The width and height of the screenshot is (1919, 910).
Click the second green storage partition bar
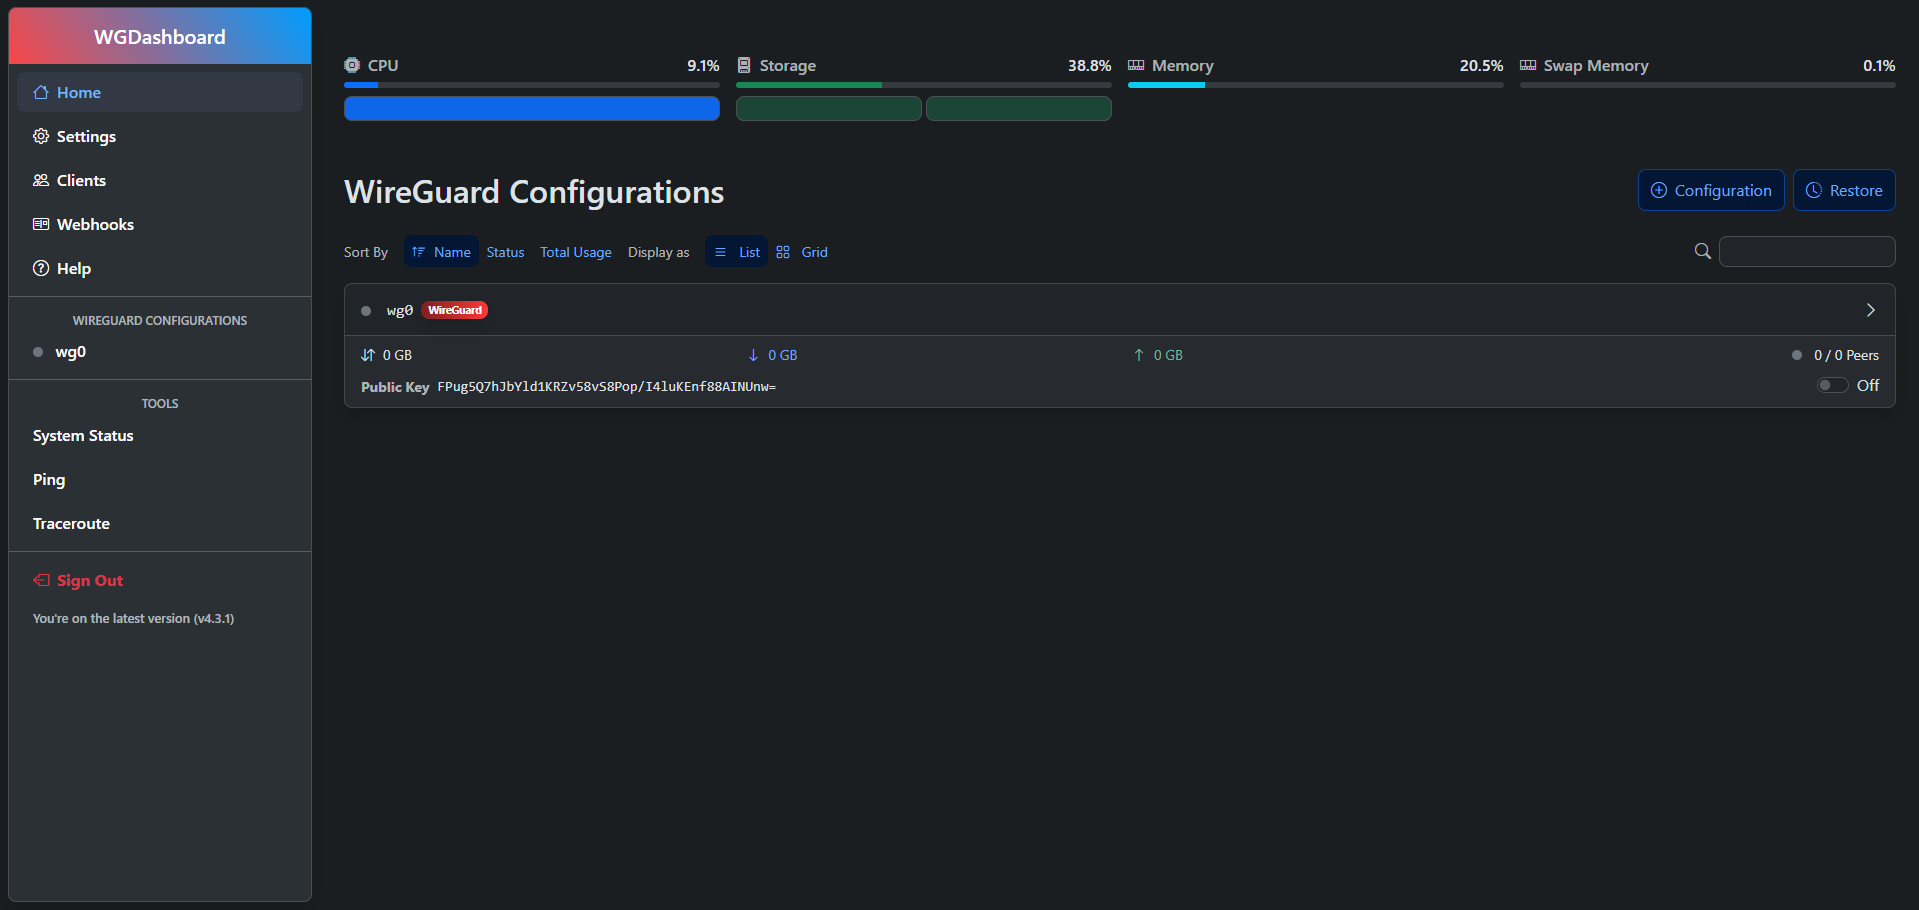1019,108
